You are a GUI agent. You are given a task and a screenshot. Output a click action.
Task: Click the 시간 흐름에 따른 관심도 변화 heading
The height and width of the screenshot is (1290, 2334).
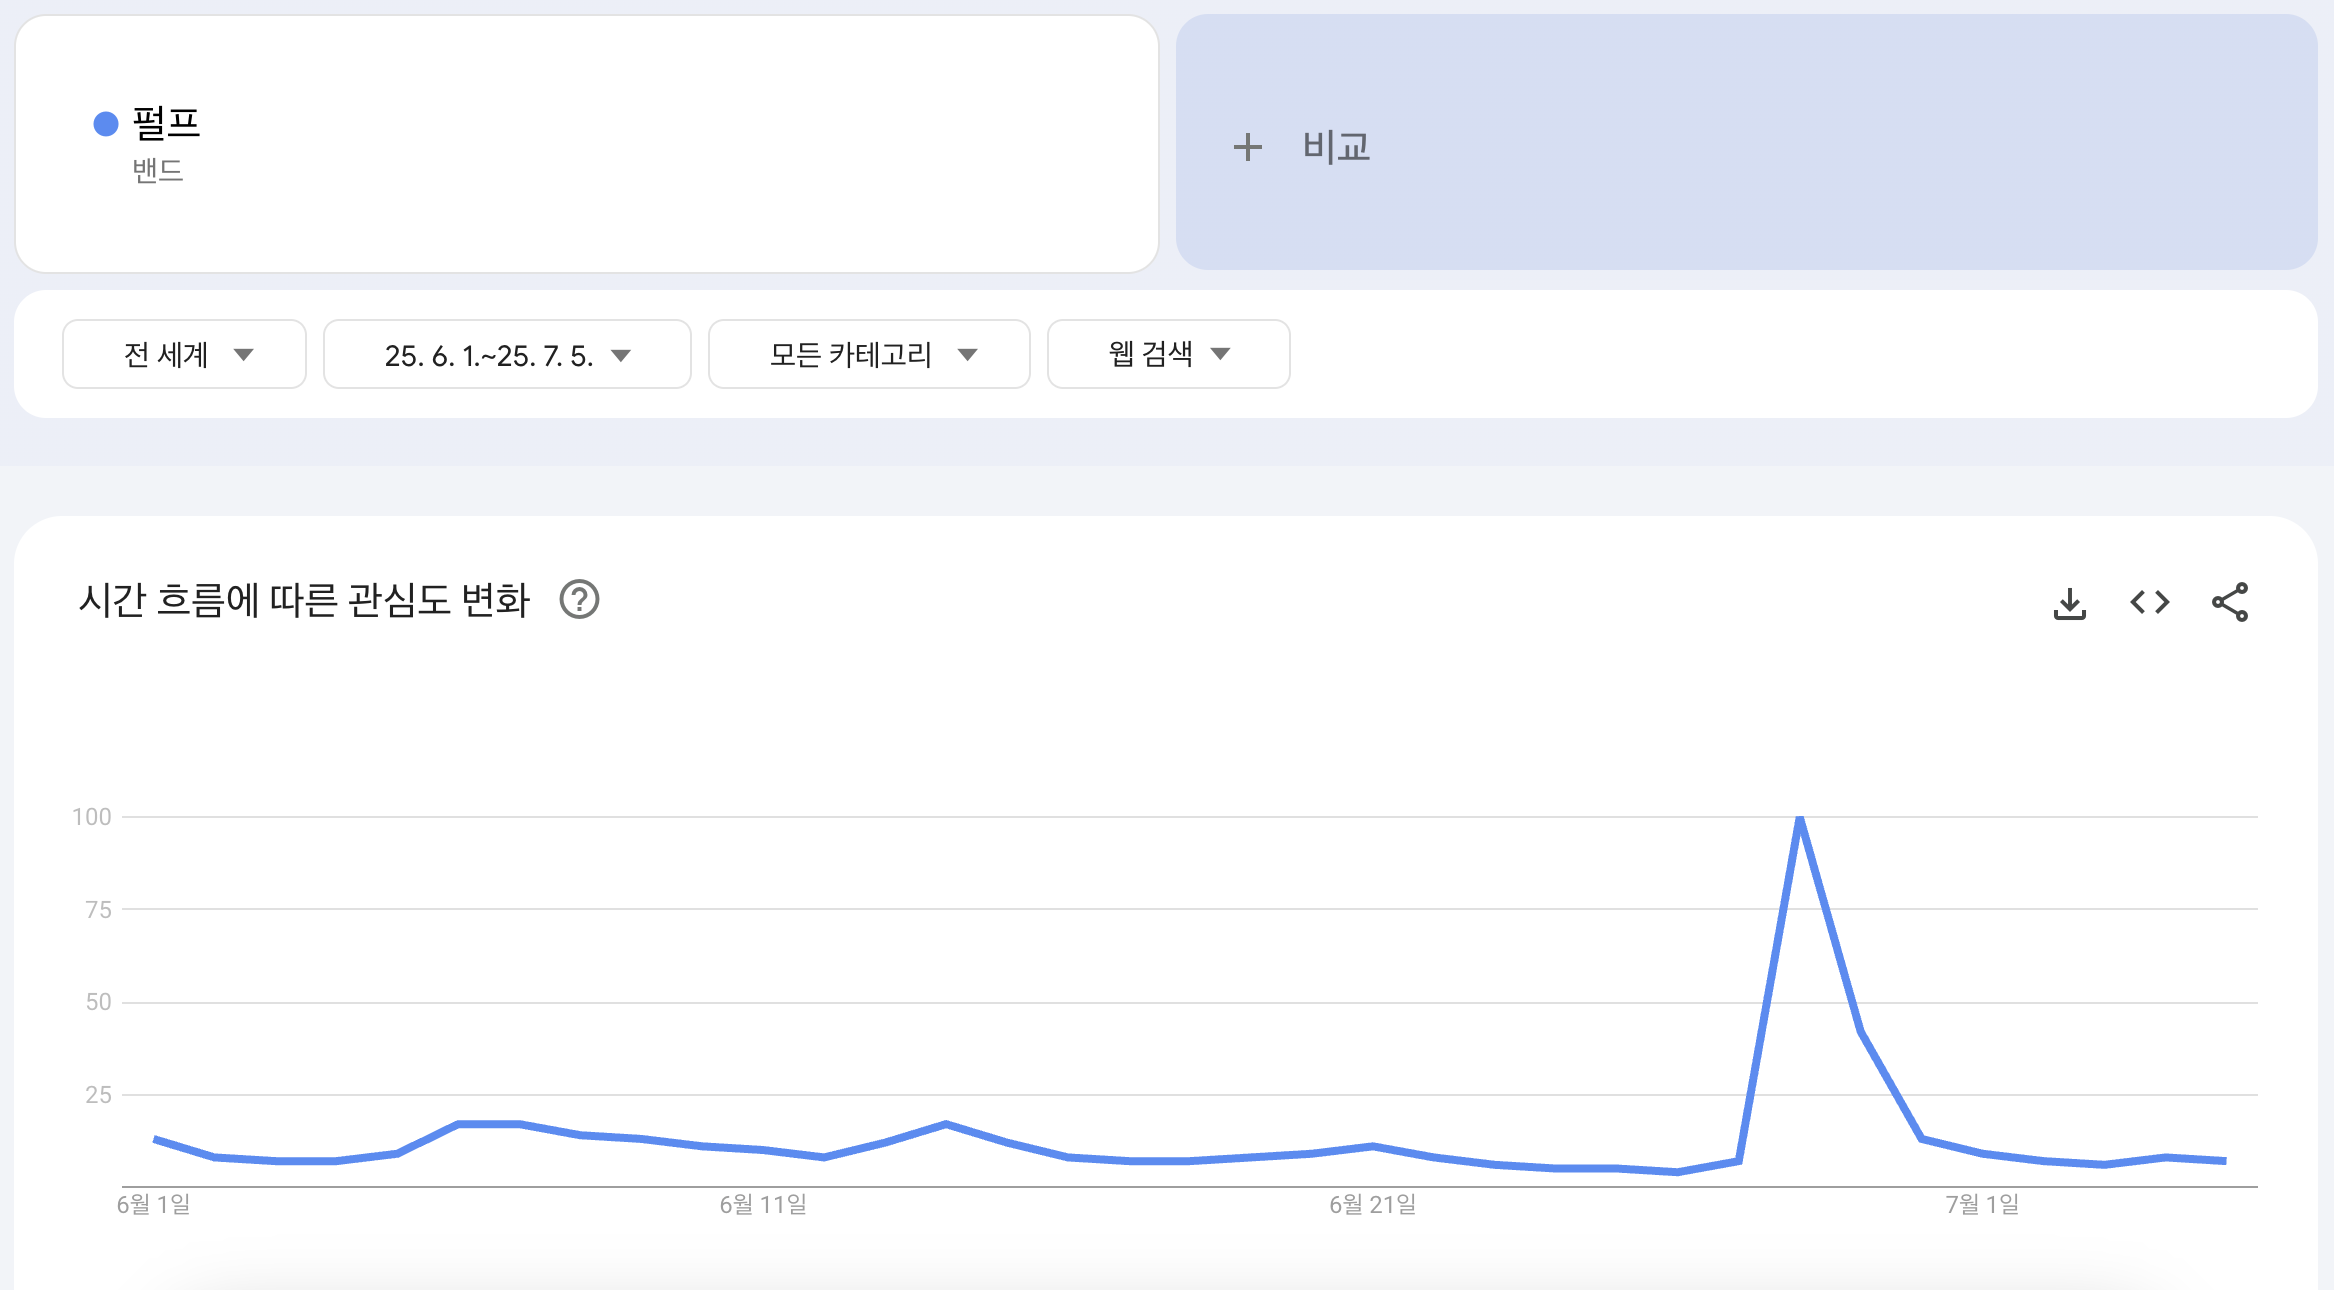click(304, 600)
